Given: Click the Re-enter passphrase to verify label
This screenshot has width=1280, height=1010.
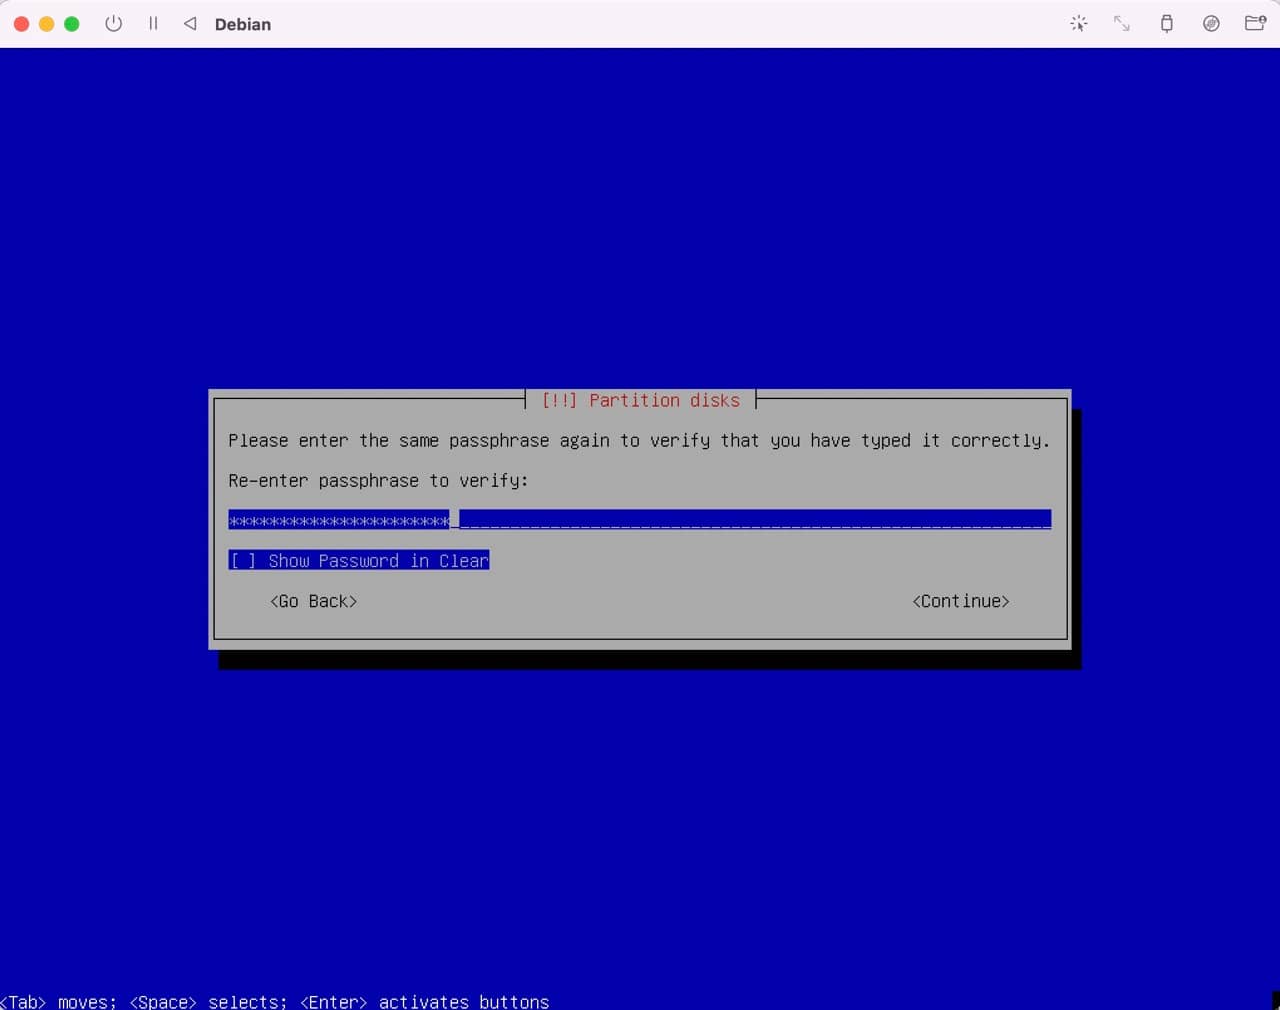Looking at the screenshot, I should 378,481.
